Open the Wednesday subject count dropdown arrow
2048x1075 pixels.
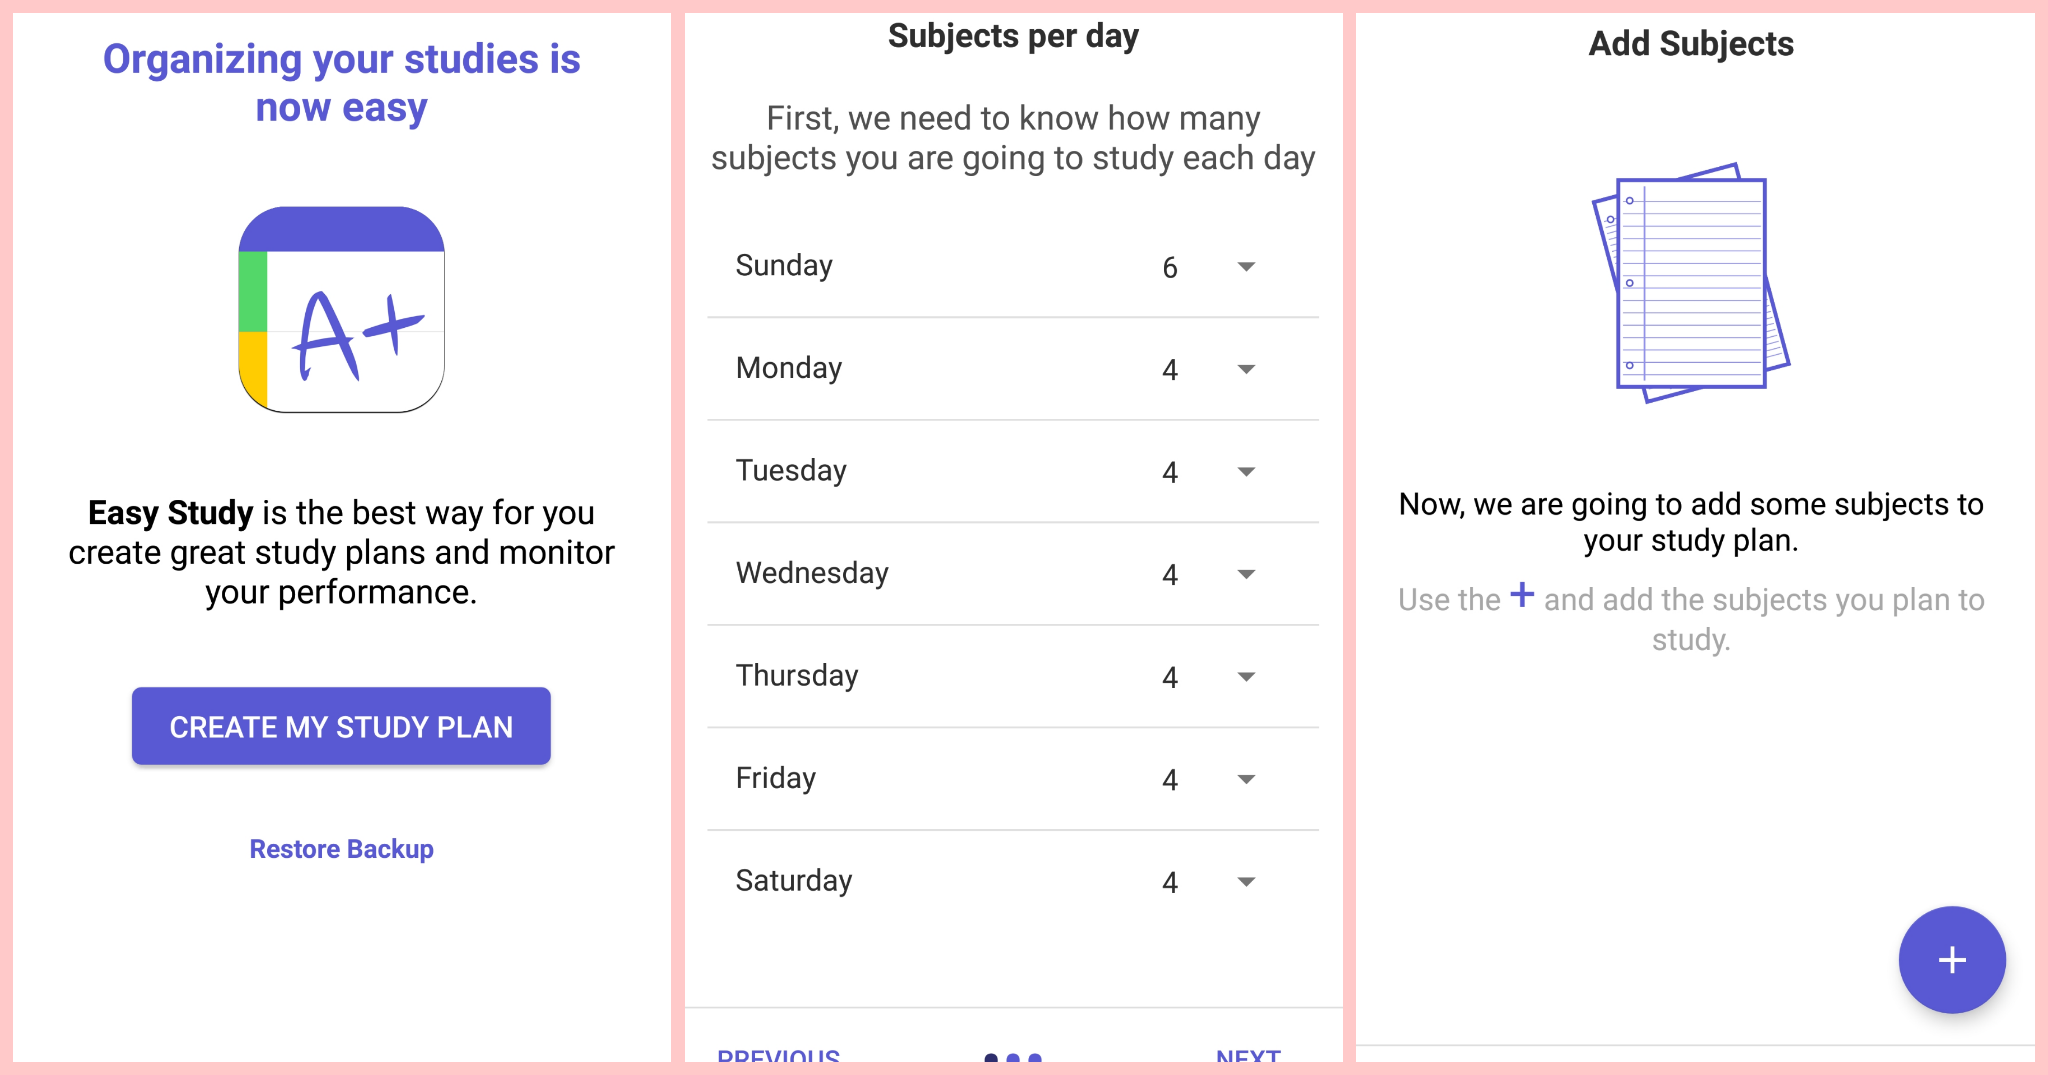click(1246, 575)
